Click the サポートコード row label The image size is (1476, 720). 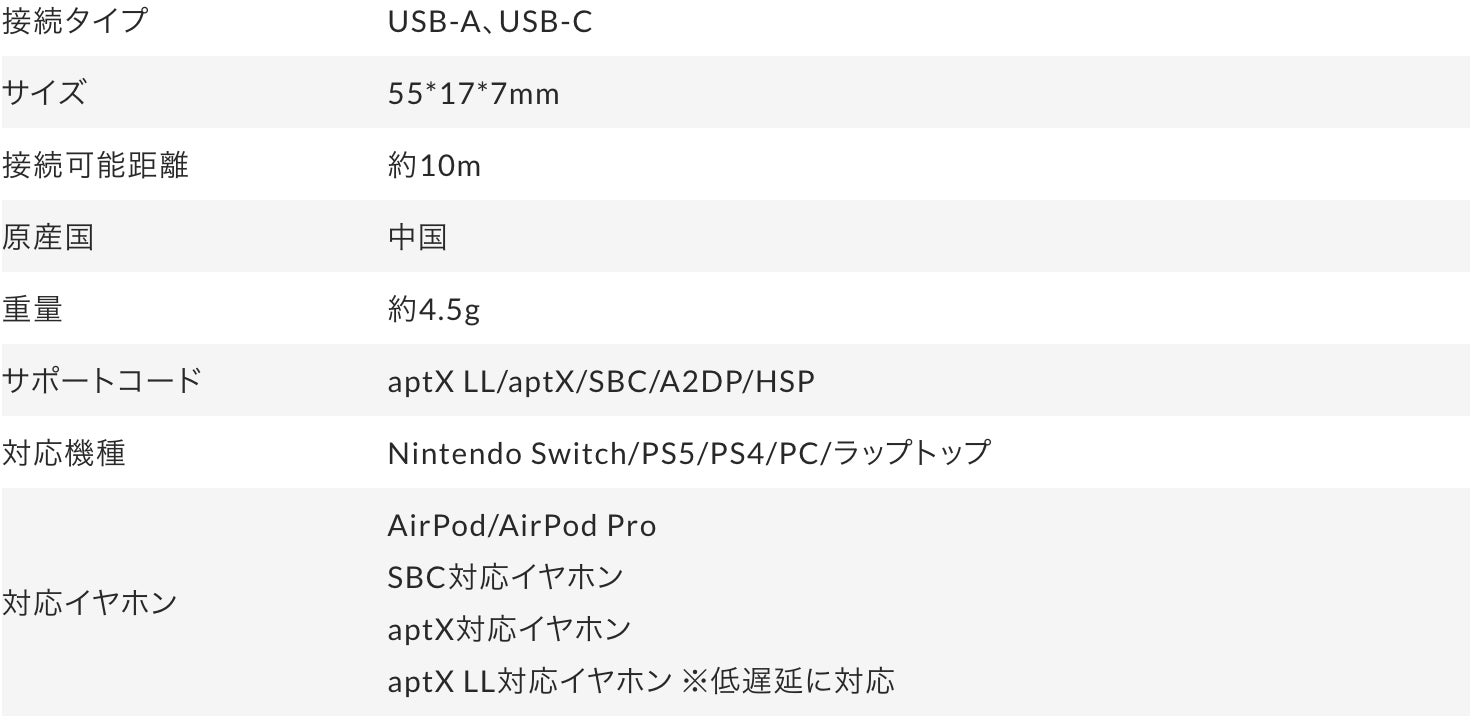click(102, 381)
